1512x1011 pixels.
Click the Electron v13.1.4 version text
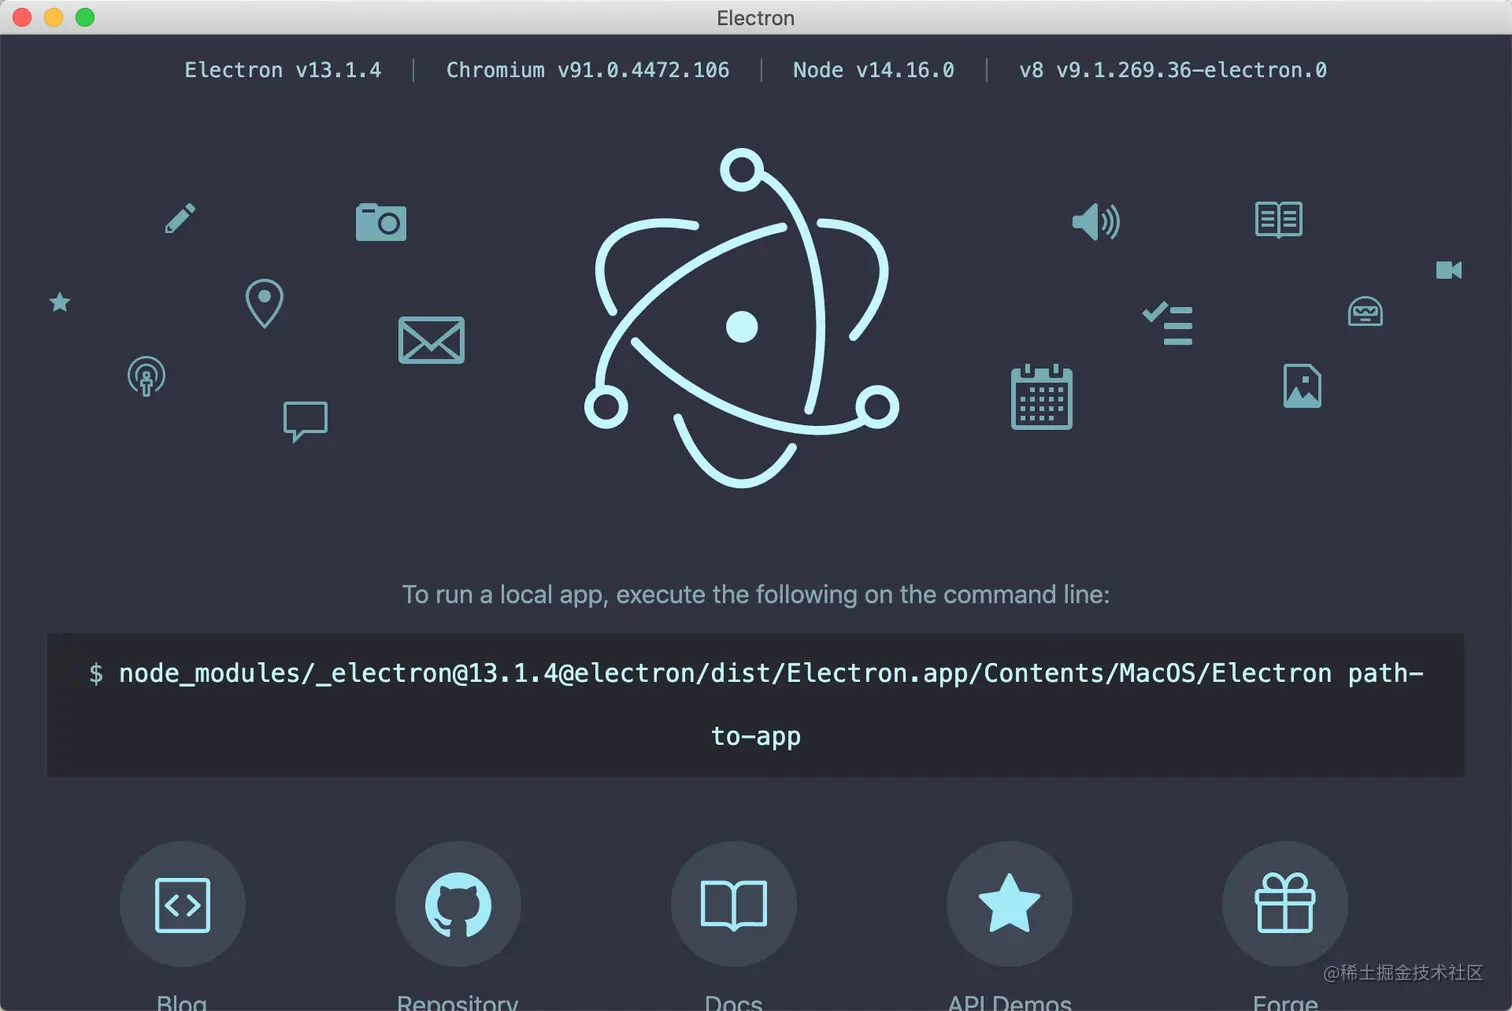point(283,70)
